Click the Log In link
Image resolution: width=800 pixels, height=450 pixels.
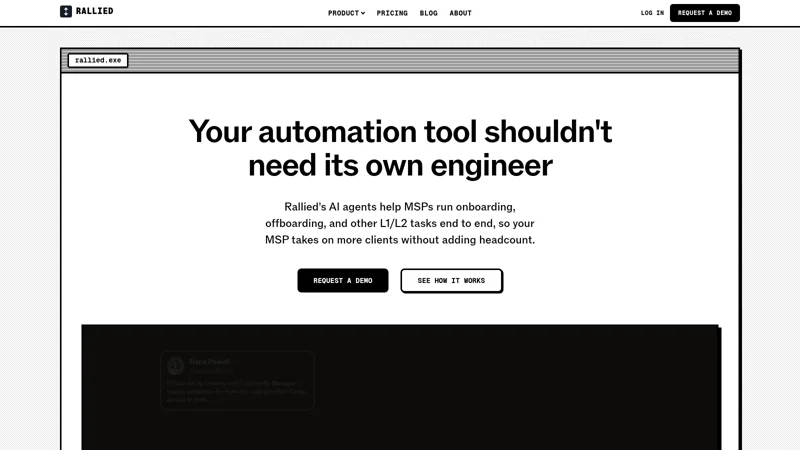pos(652,13)
